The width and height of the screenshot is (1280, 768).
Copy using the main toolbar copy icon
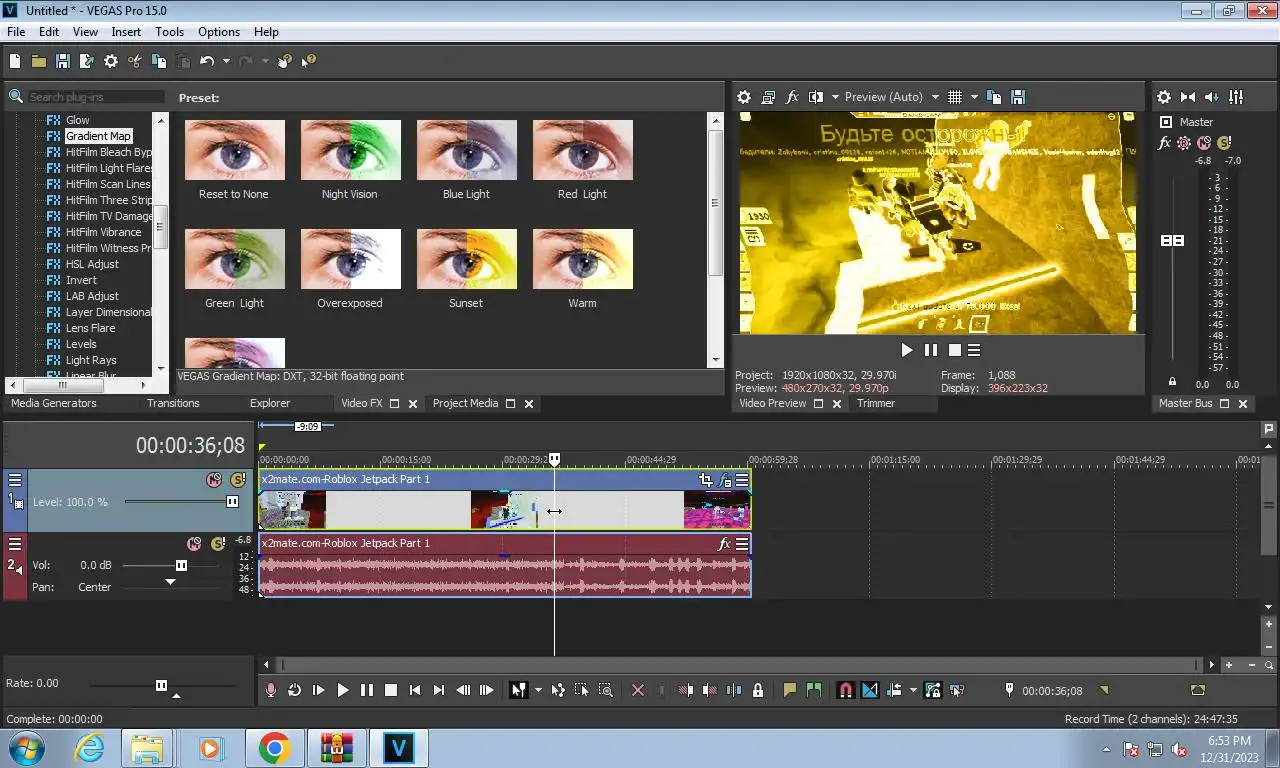[x=158, y=61]
